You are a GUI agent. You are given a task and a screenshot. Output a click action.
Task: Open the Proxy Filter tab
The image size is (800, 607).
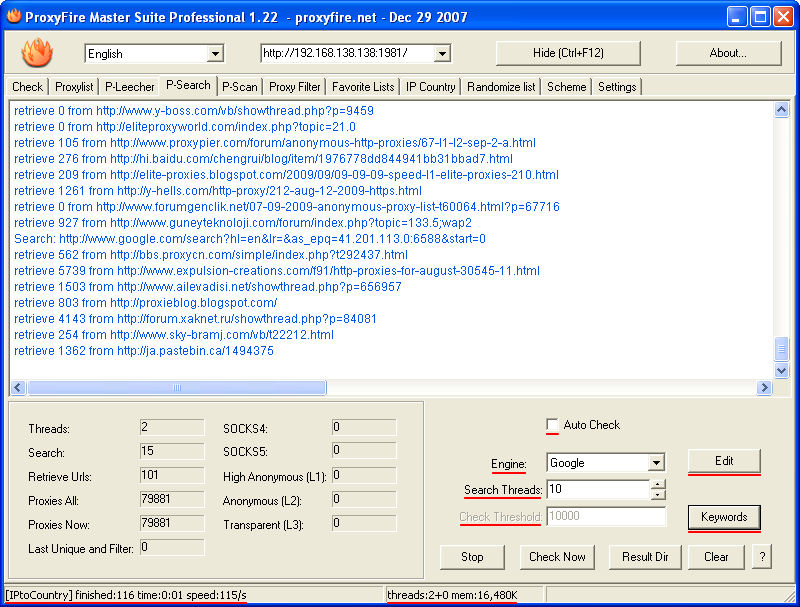point(294,87)
